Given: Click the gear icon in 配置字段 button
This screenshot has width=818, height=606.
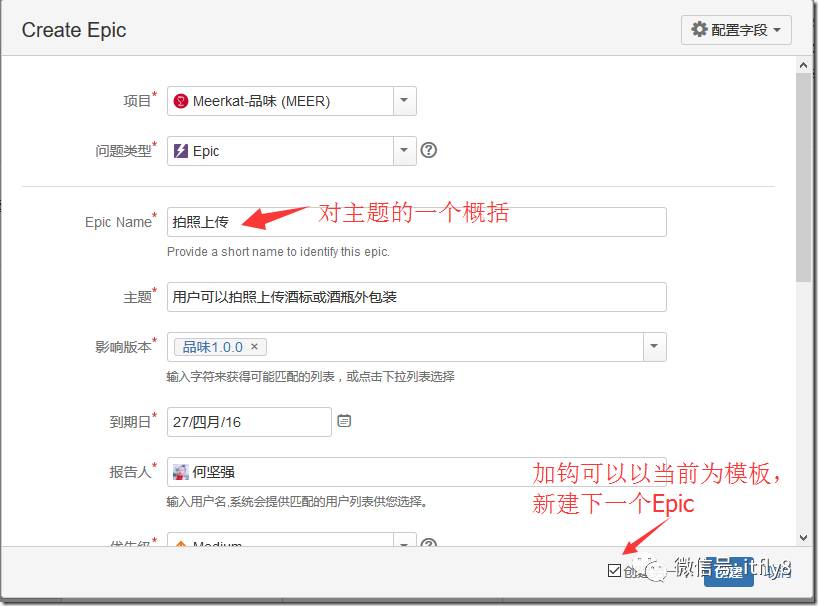Looking at the screenshot, I should (699, 29).
